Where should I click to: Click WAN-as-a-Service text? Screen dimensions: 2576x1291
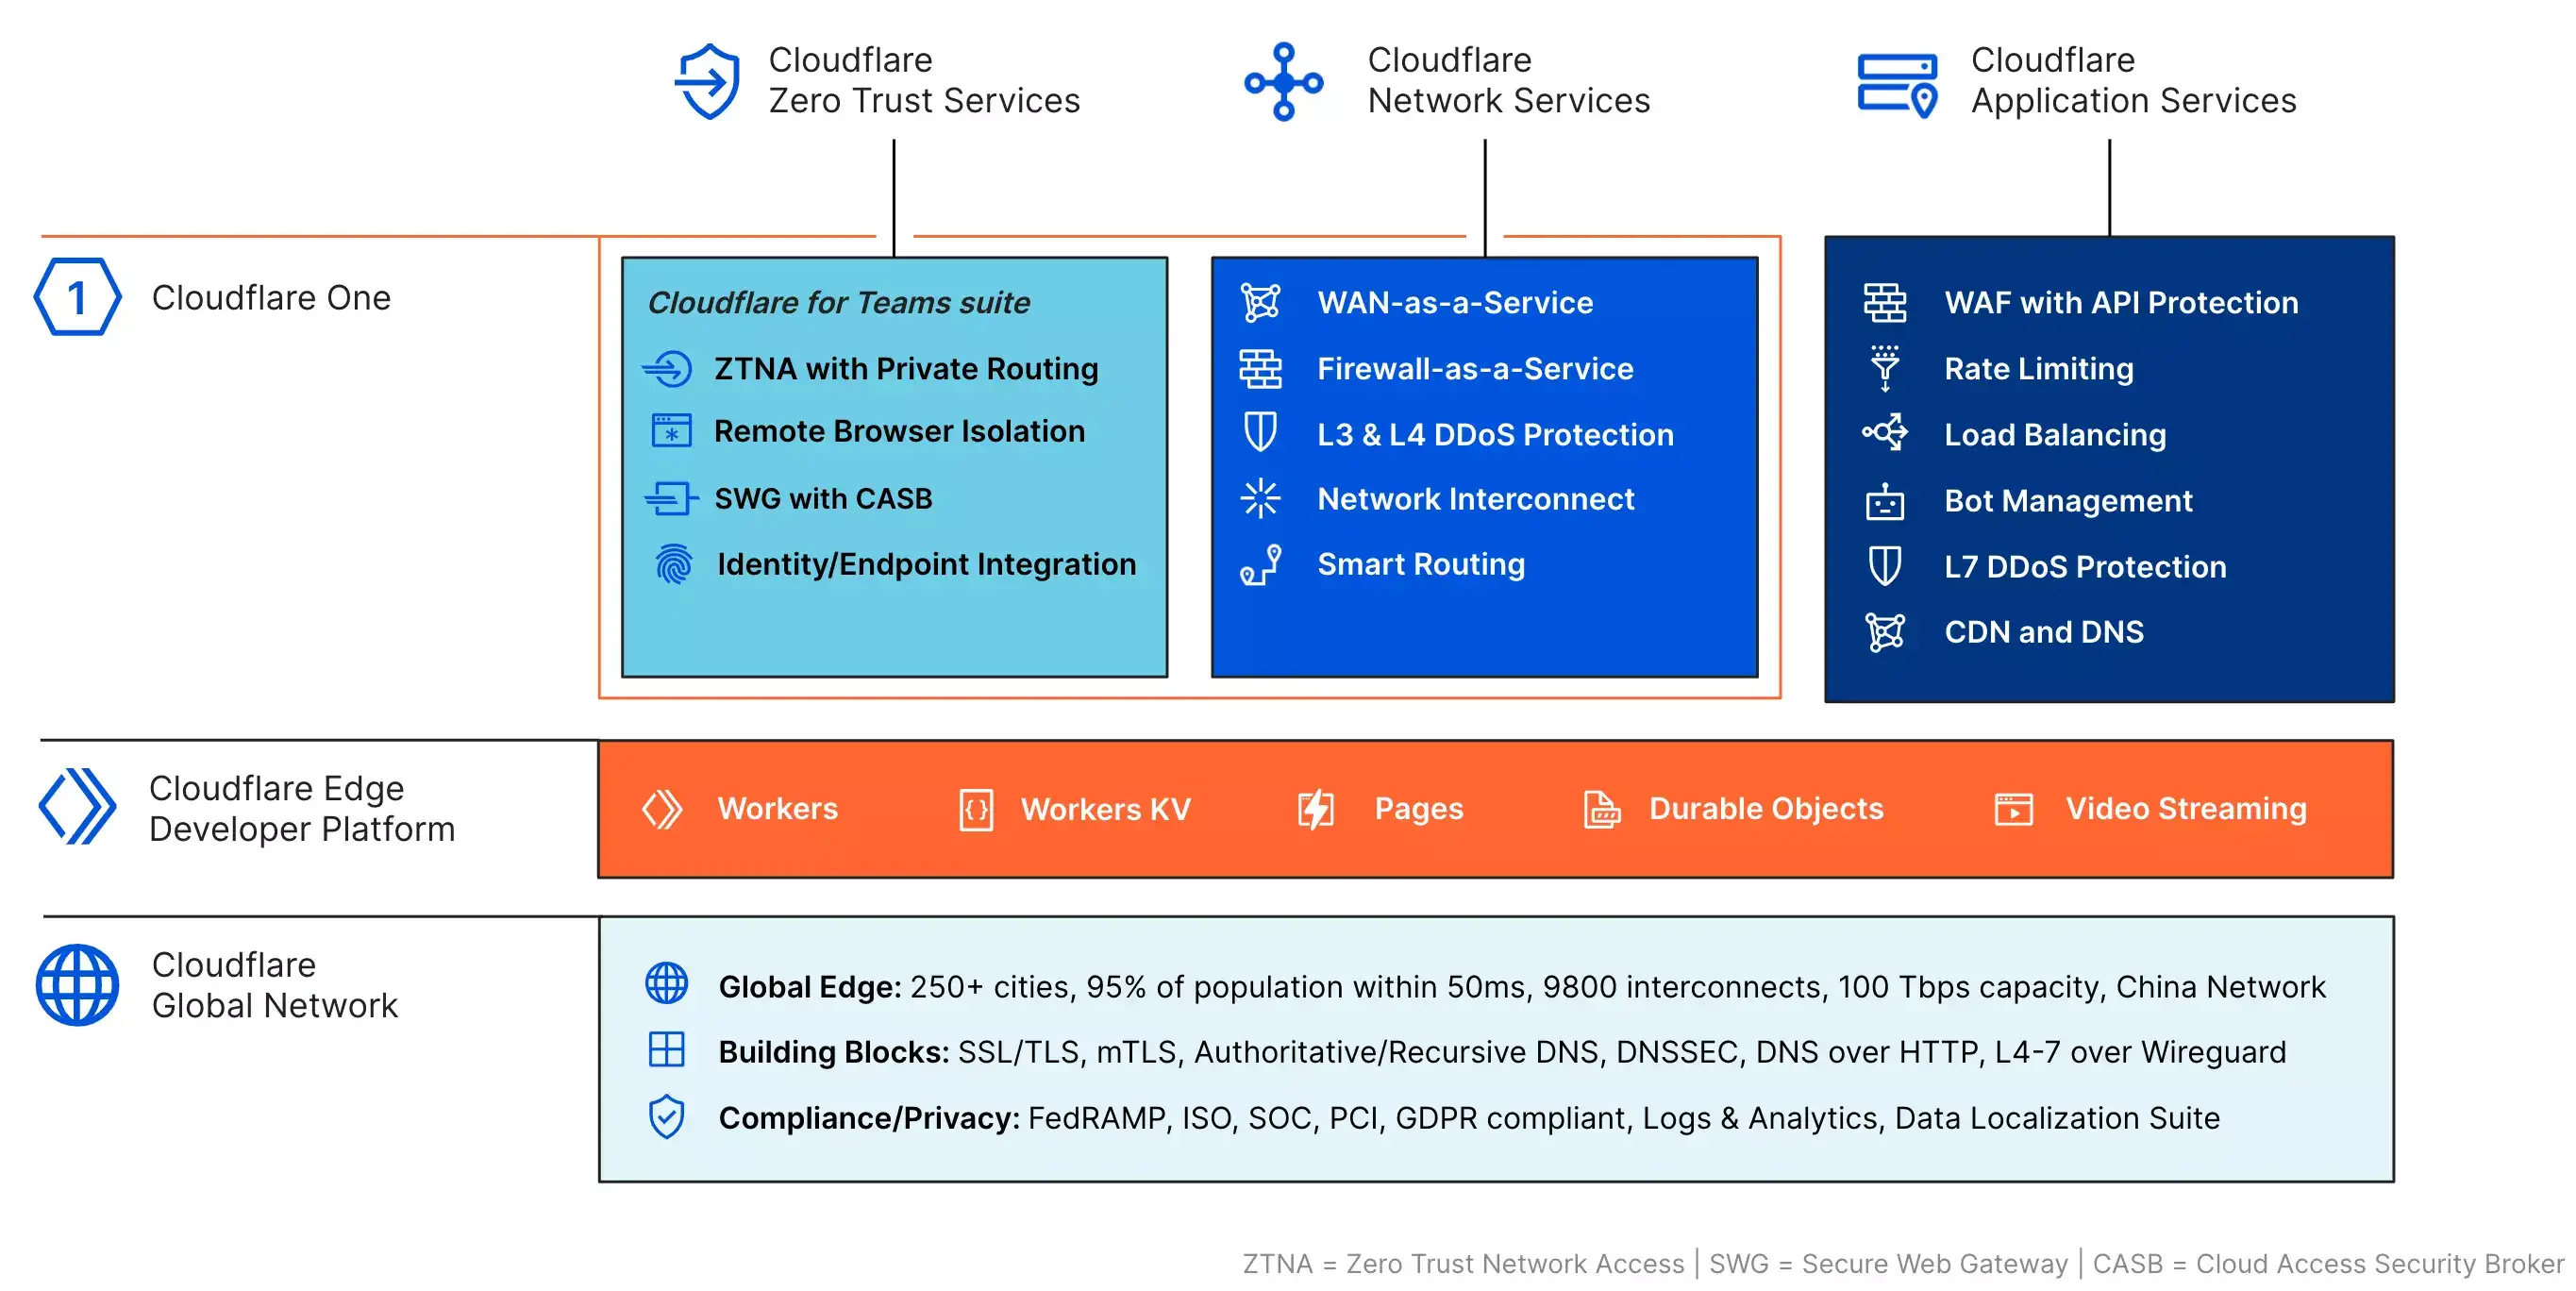coord(1455,302)
